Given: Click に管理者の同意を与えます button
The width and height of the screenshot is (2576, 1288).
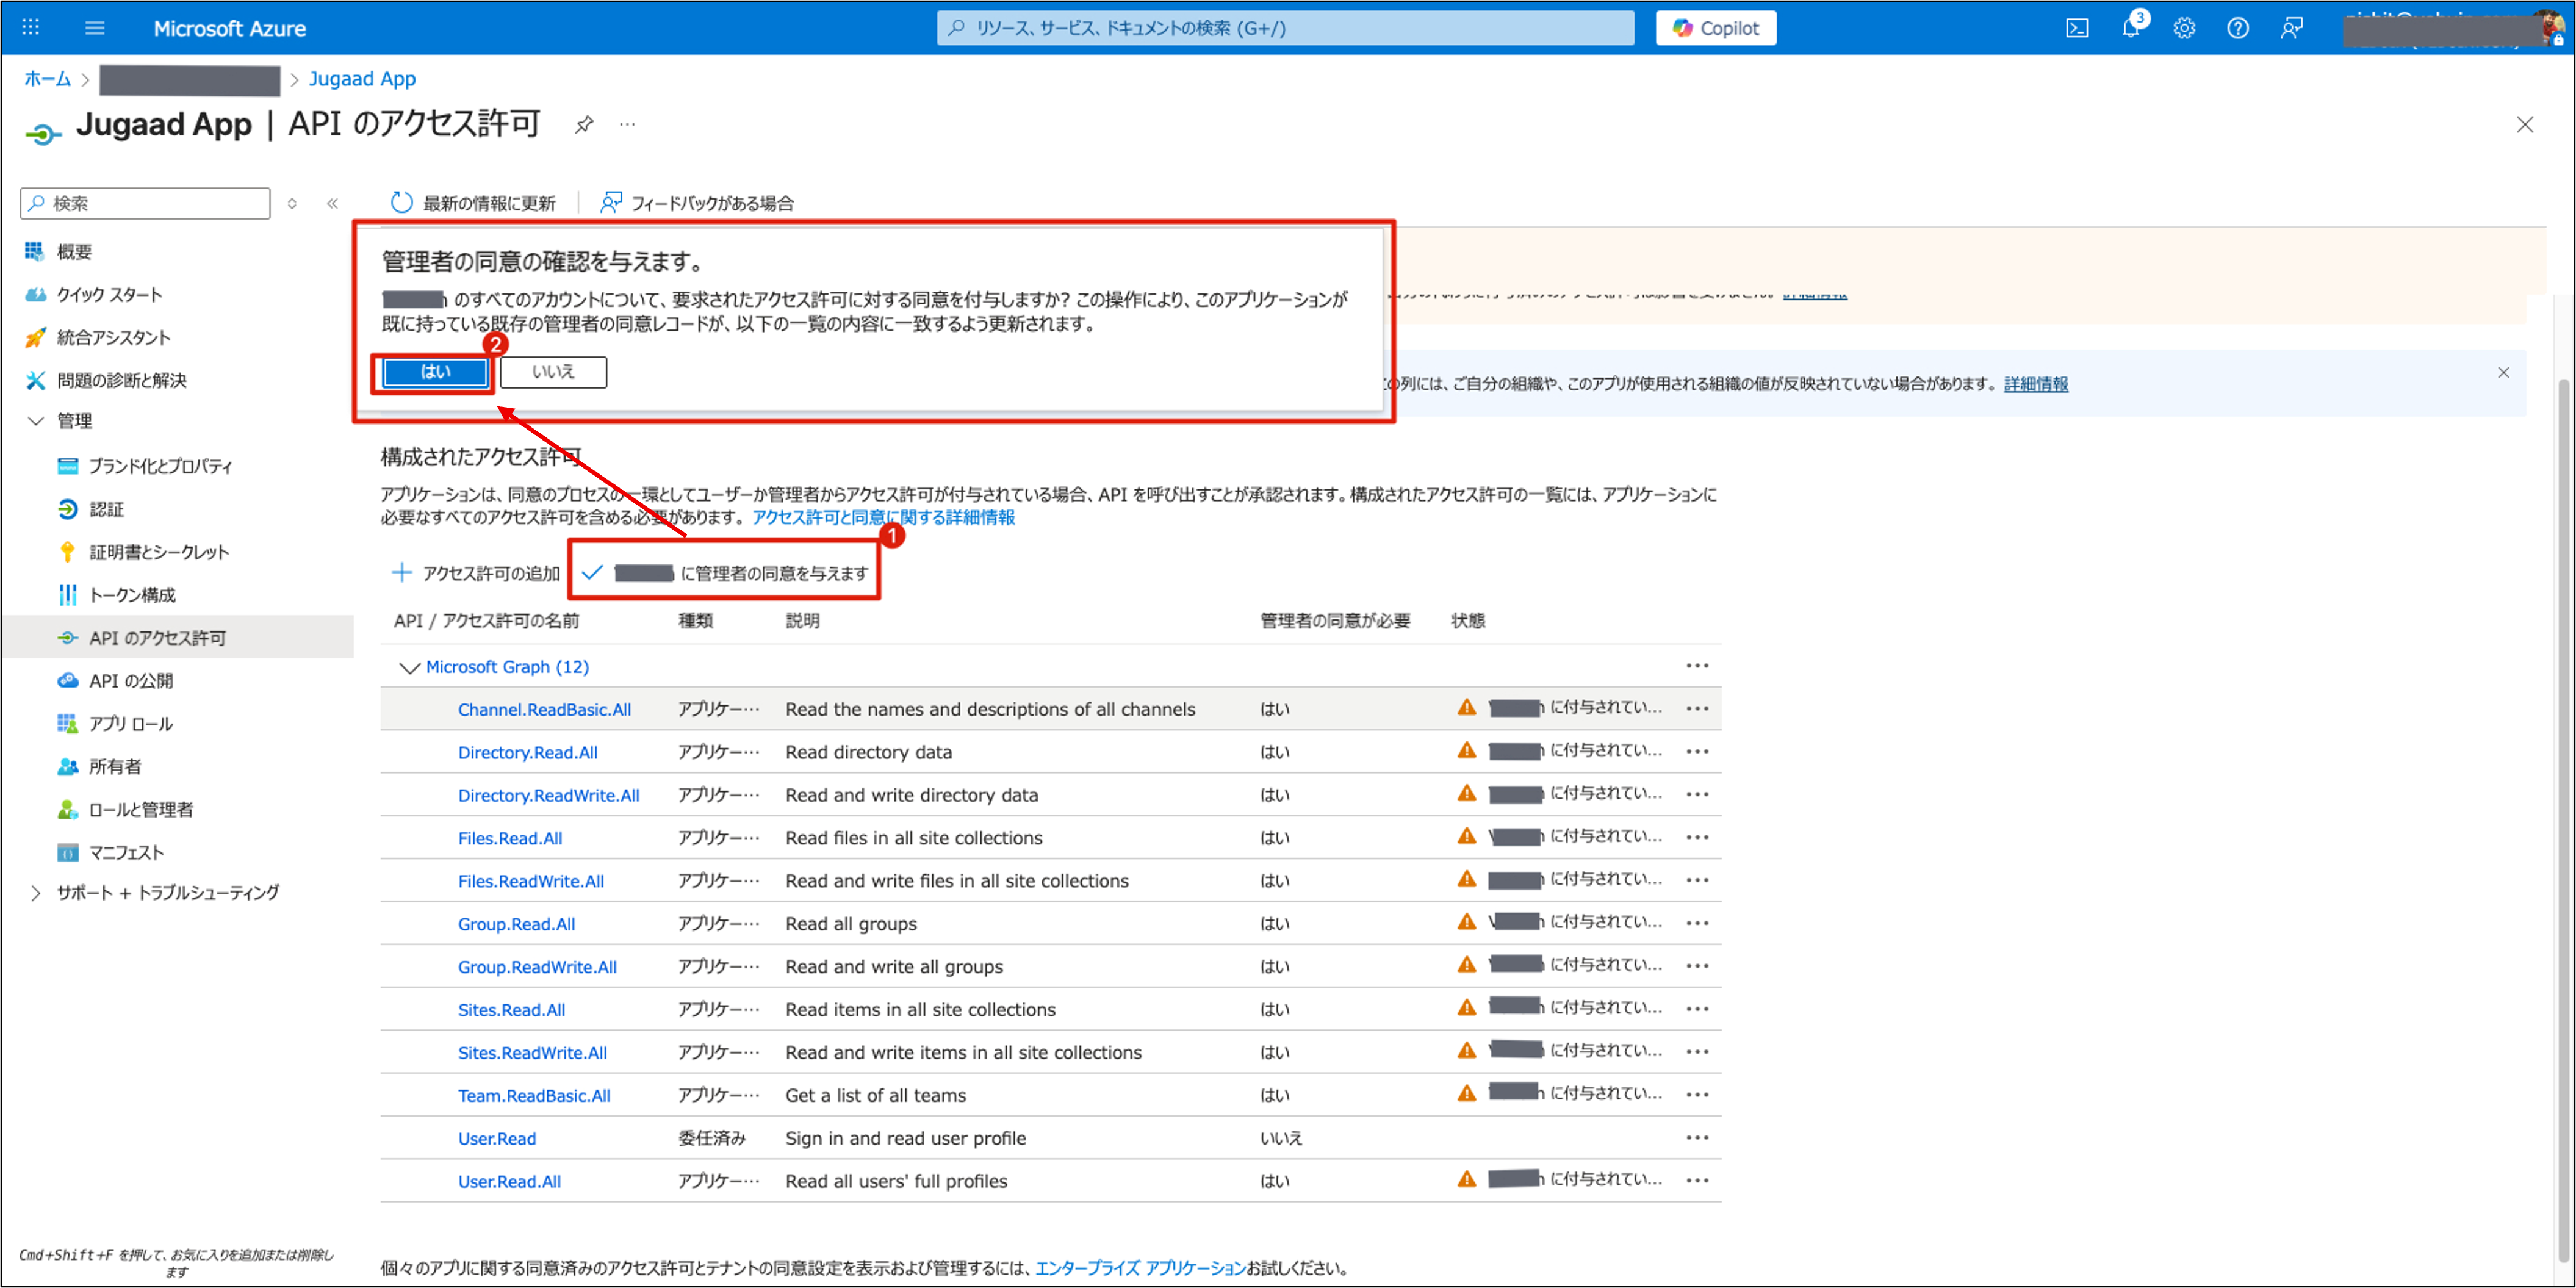Looking at the screenshot, I should click(726, 573).
